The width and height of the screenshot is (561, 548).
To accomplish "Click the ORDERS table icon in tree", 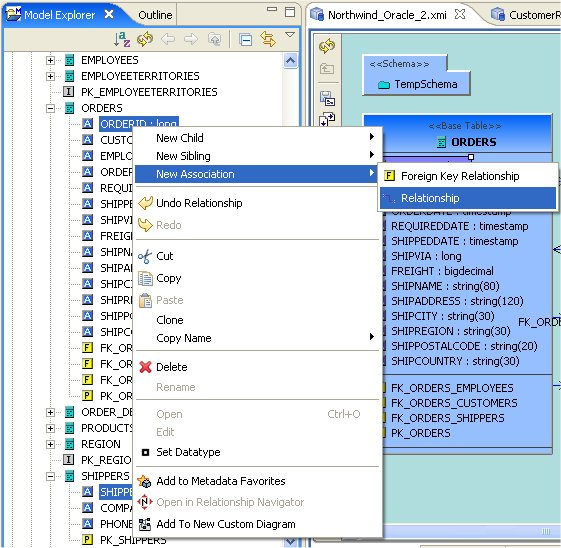I will tap(69, 108).
